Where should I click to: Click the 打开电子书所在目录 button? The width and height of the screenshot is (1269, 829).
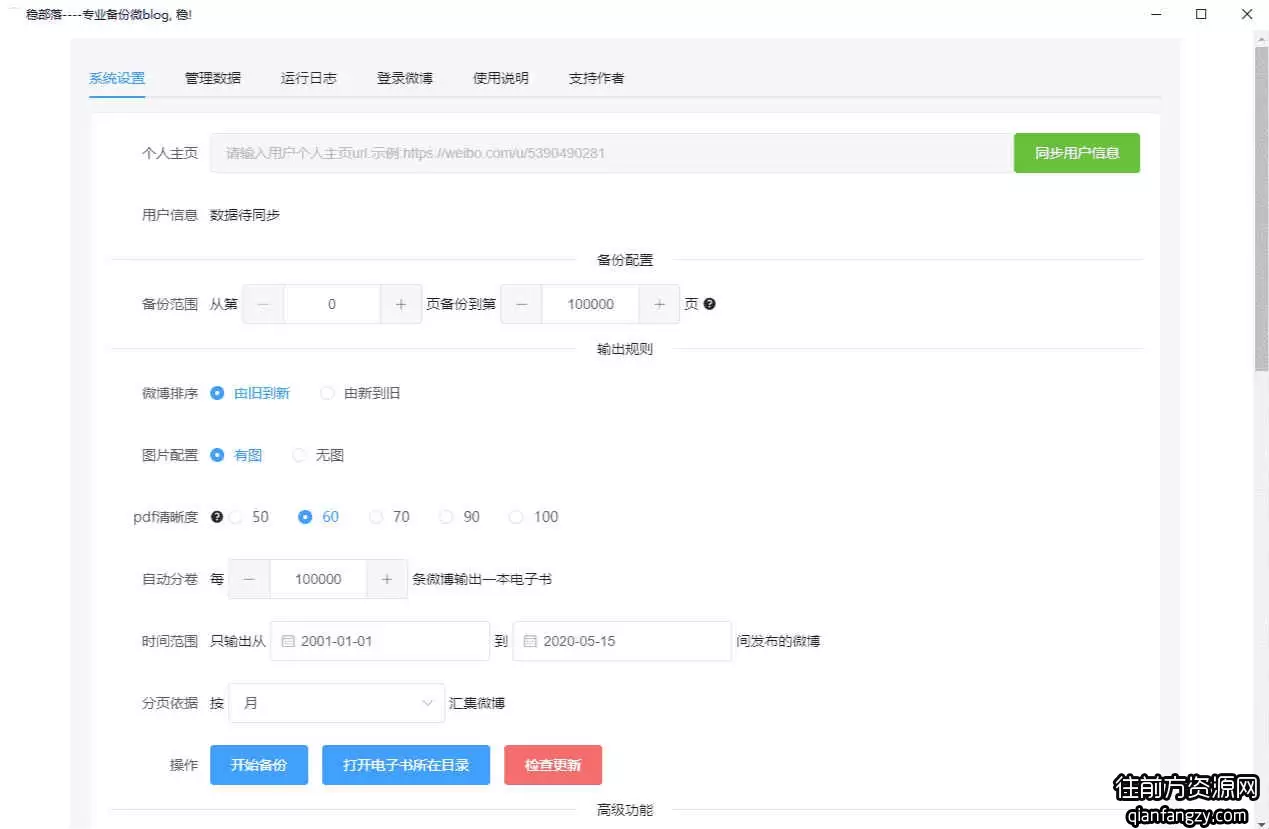(406, 765)
